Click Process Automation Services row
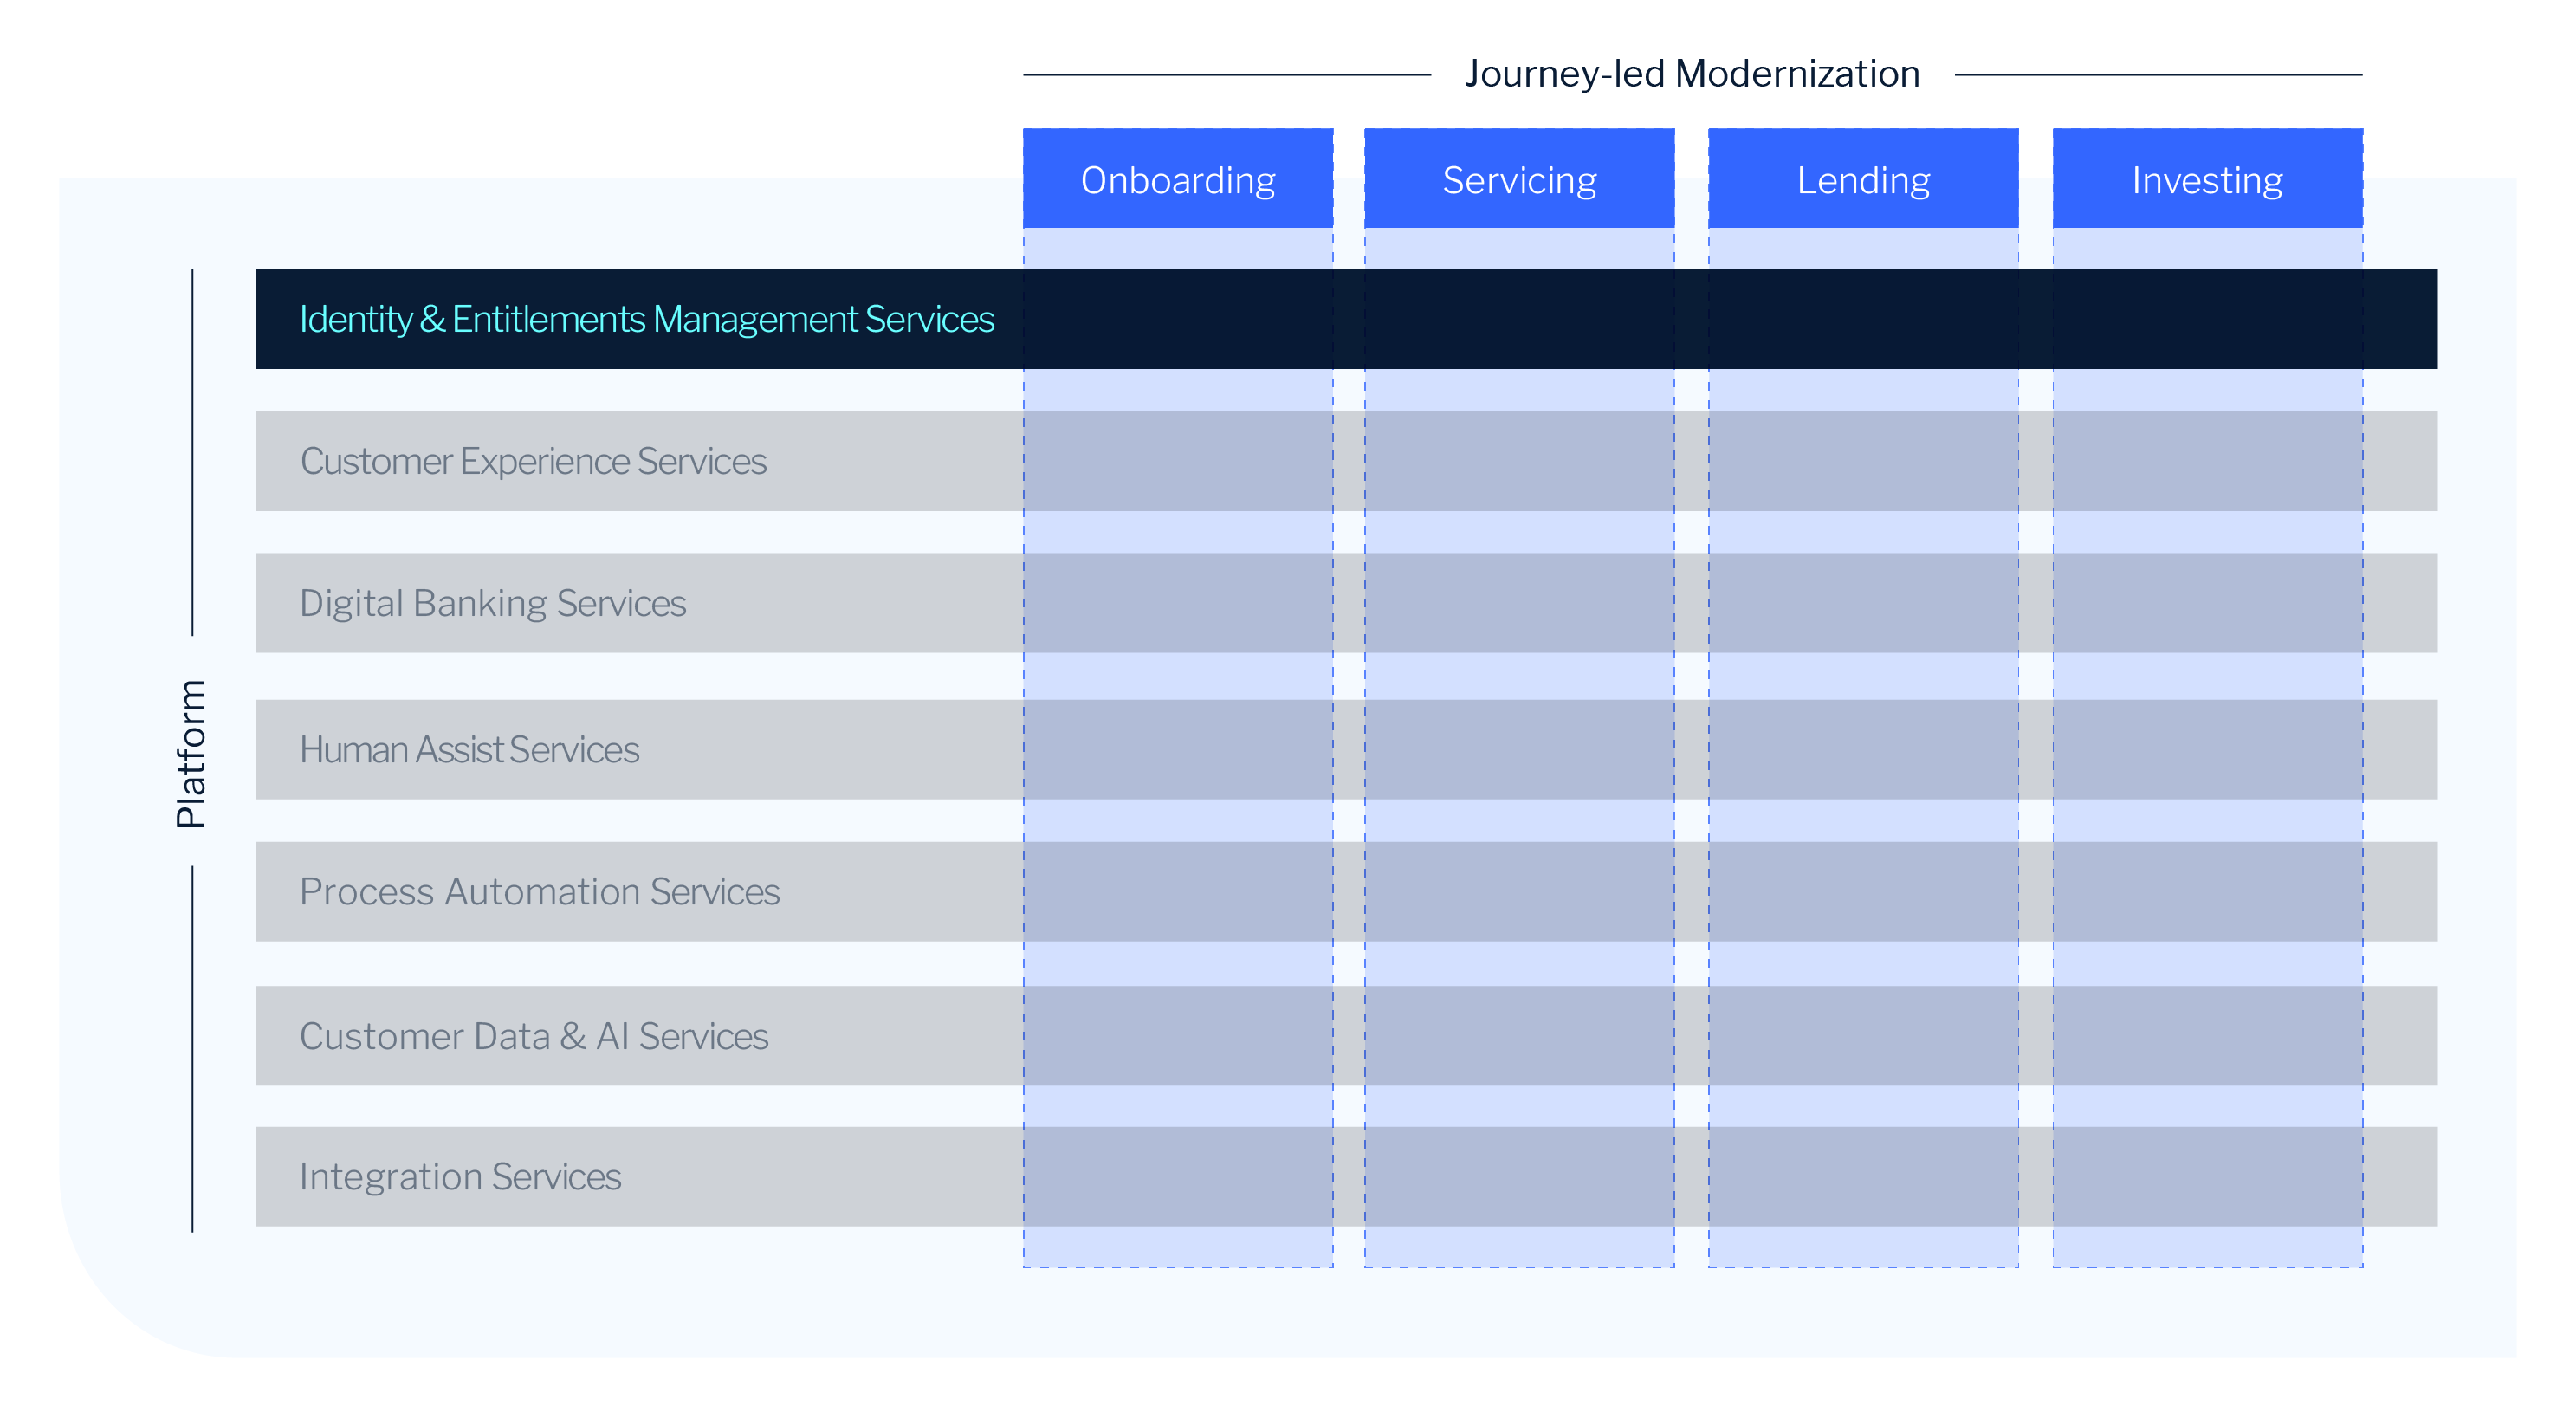The image size is (2576, 1412). (1346, 891)
